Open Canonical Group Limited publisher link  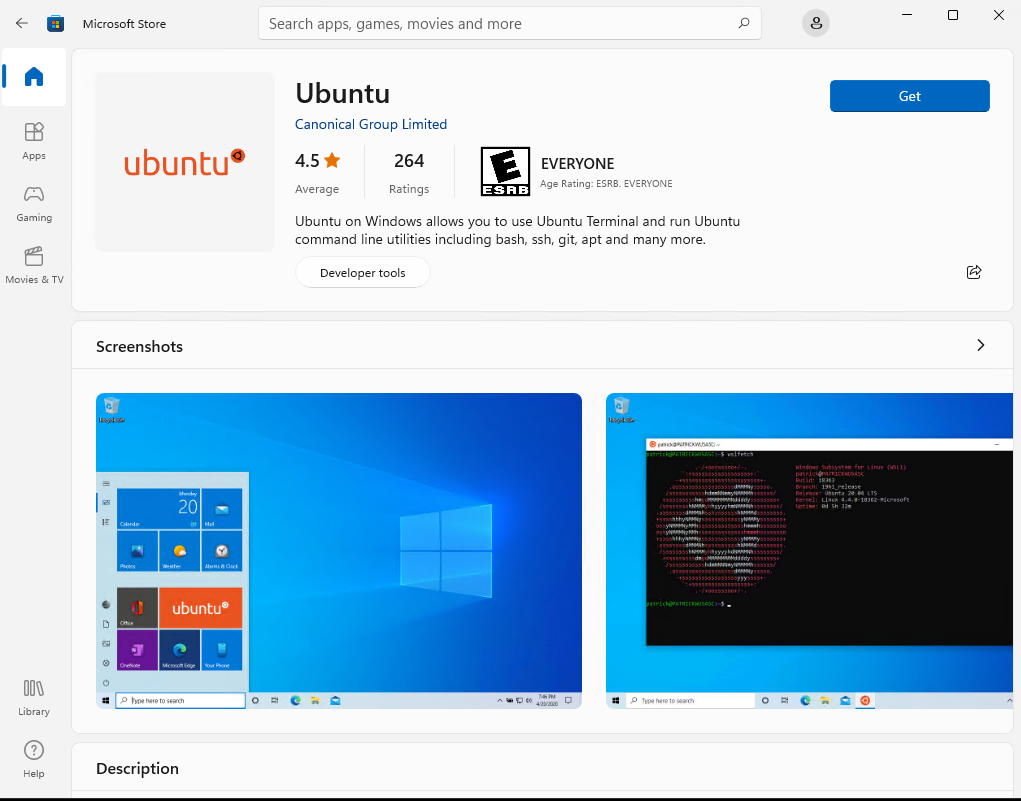(x=371, y=124)
